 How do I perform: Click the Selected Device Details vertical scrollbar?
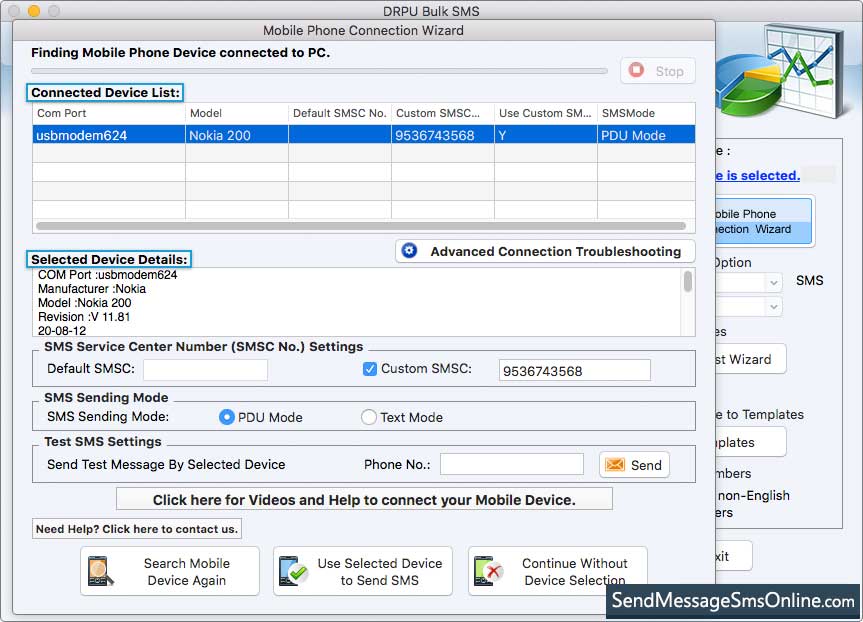point(688,281)
